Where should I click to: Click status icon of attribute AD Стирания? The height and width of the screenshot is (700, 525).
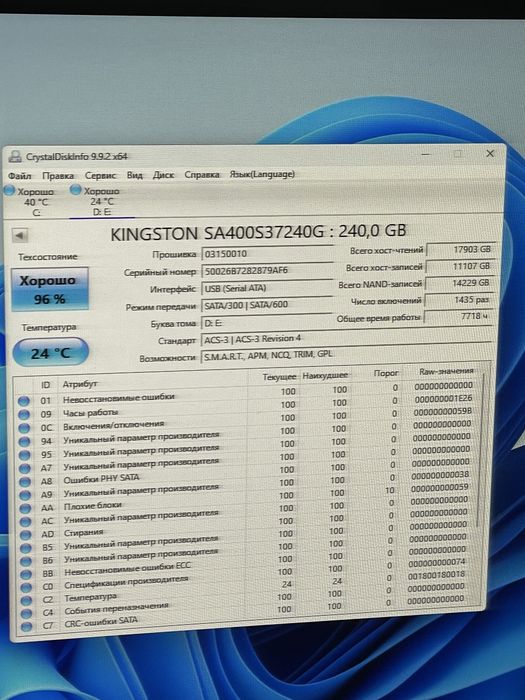click(x=26, y=534)
